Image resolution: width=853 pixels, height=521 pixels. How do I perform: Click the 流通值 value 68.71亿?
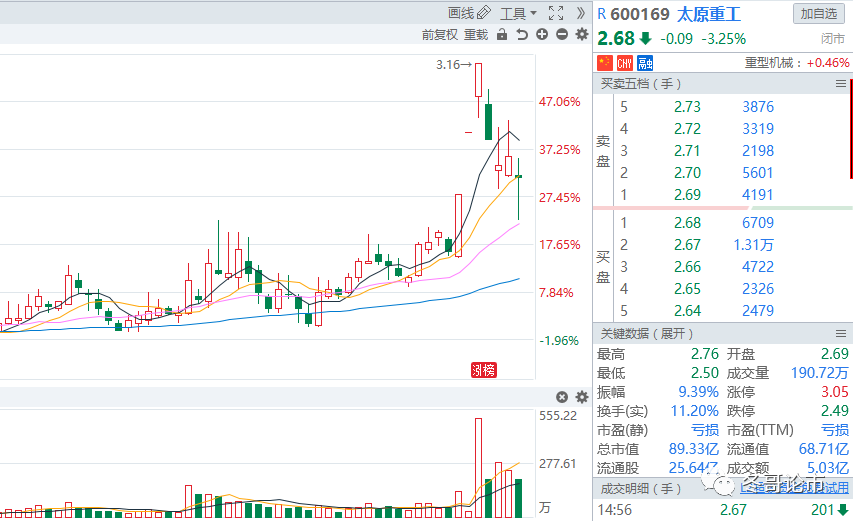click(824, 449)
